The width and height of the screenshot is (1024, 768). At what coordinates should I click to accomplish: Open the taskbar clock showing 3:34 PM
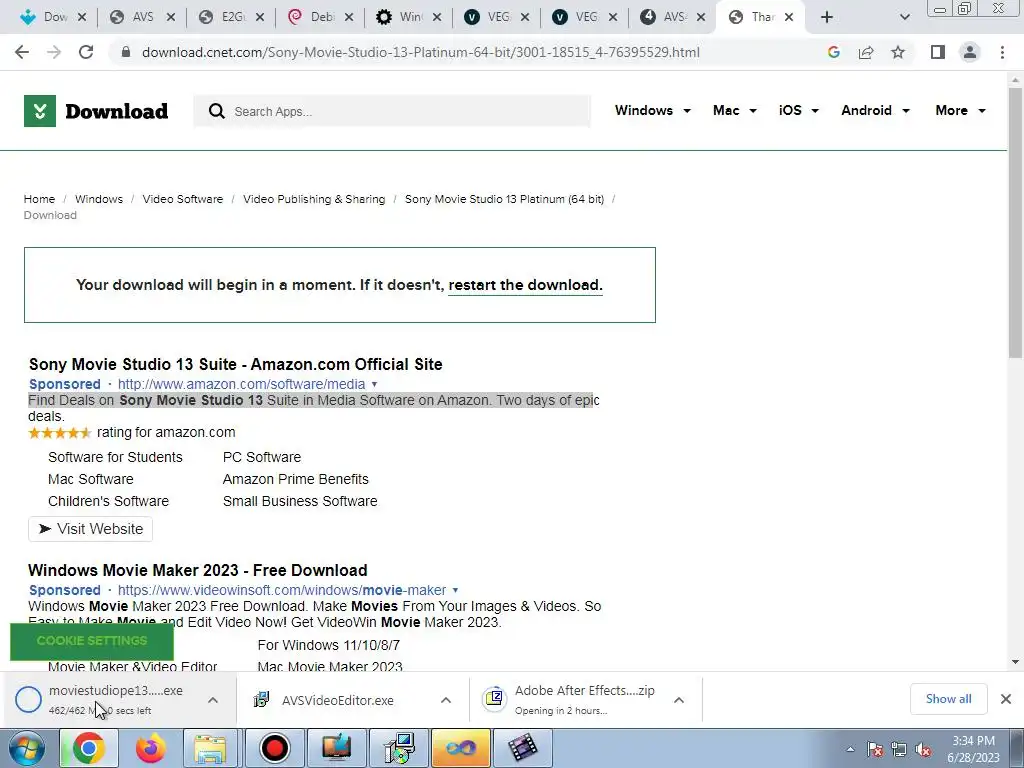pos(973,749)
